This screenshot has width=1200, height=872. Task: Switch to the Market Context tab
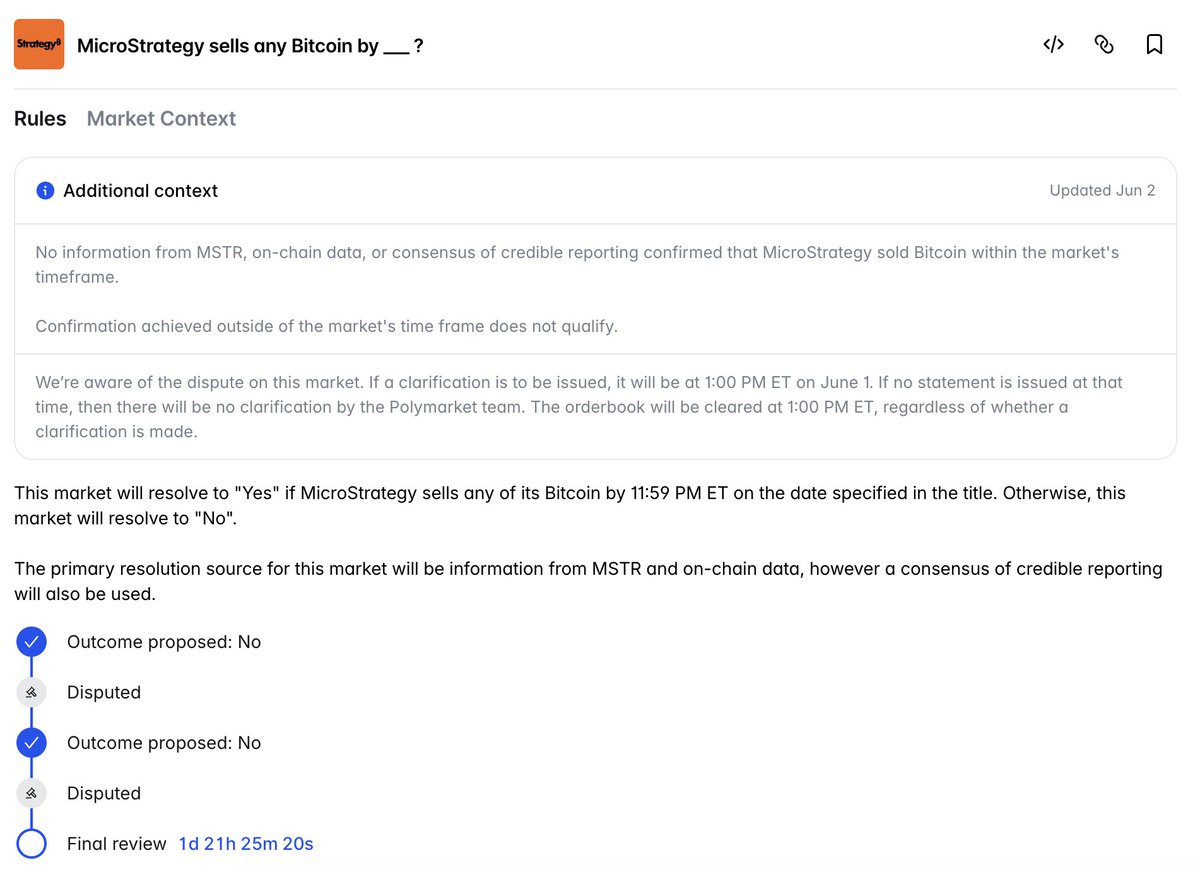(x=161, y=118)
